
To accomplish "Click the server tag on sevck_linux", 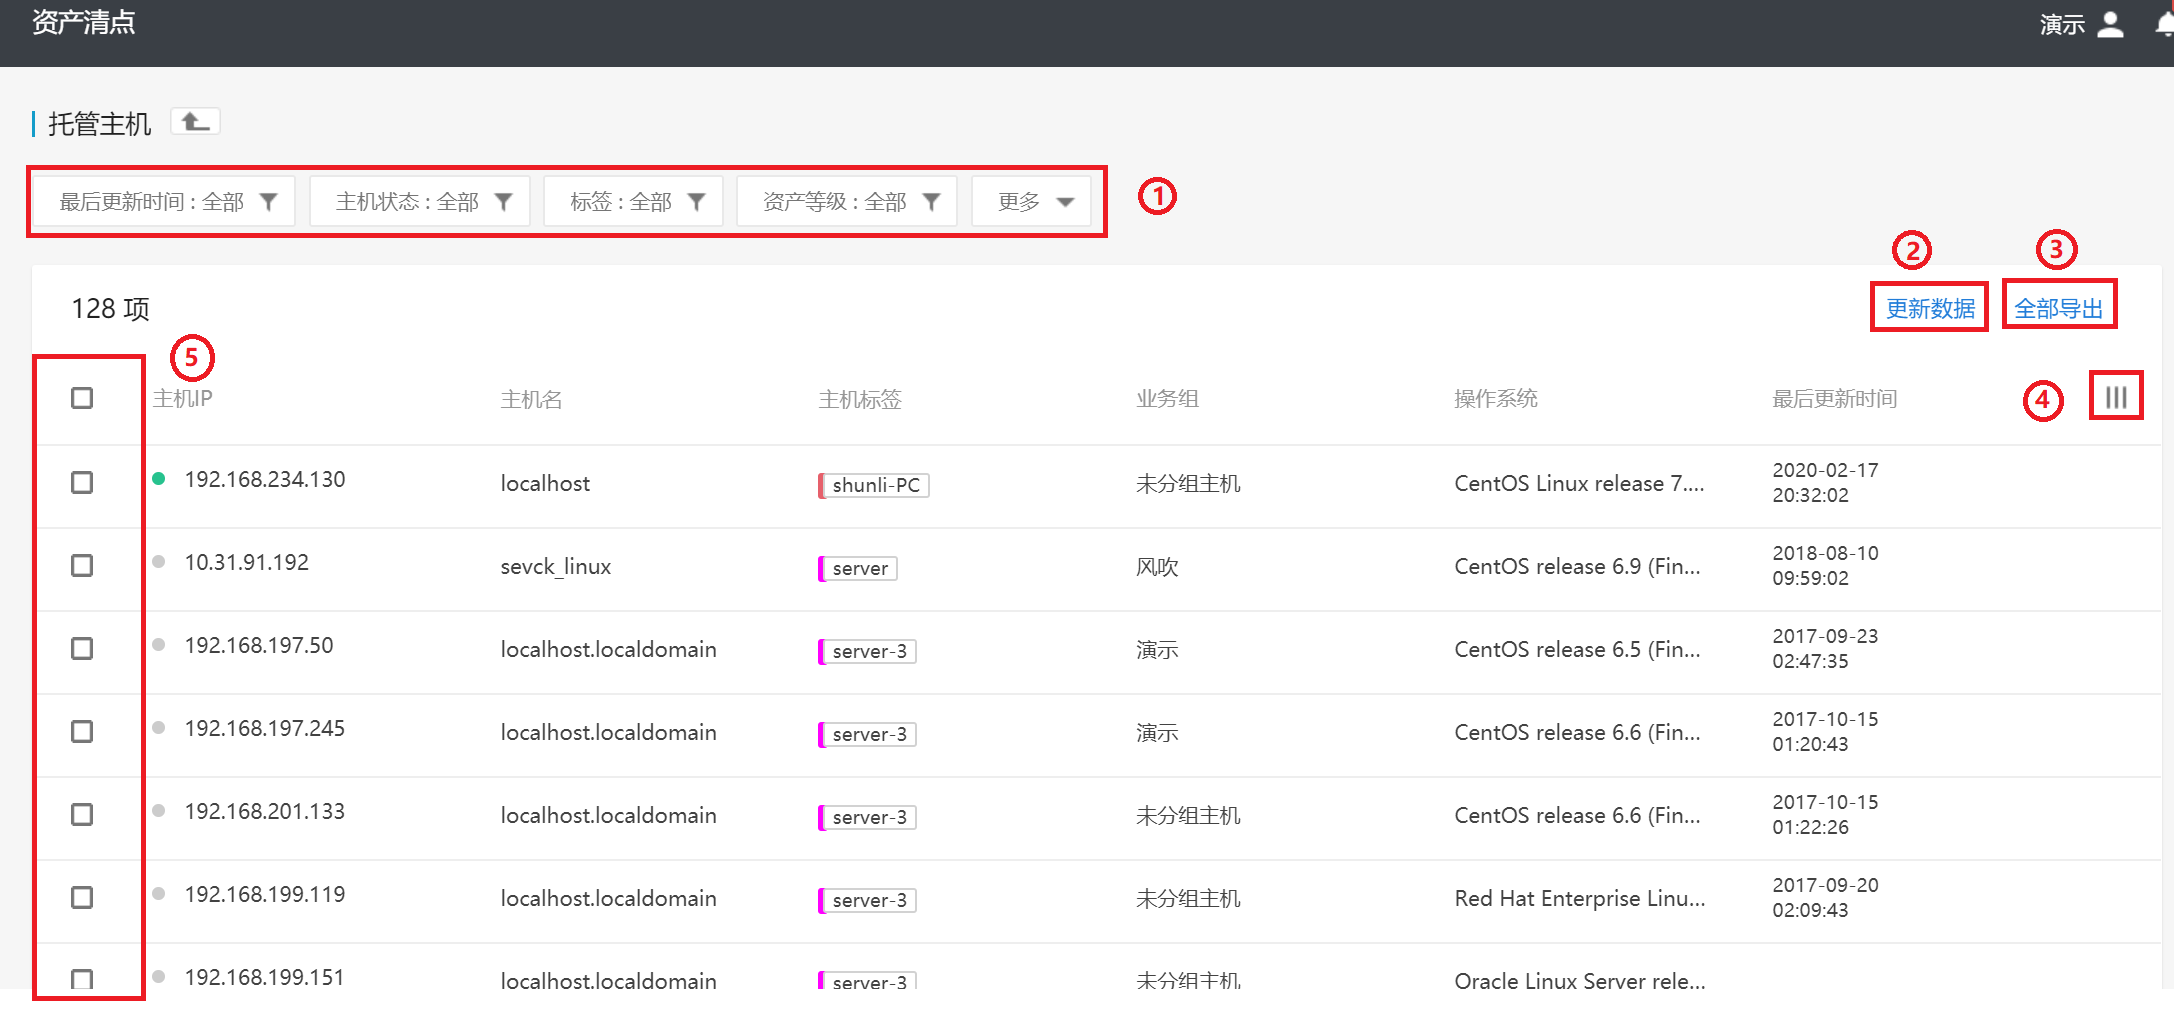I will point(859,568).
